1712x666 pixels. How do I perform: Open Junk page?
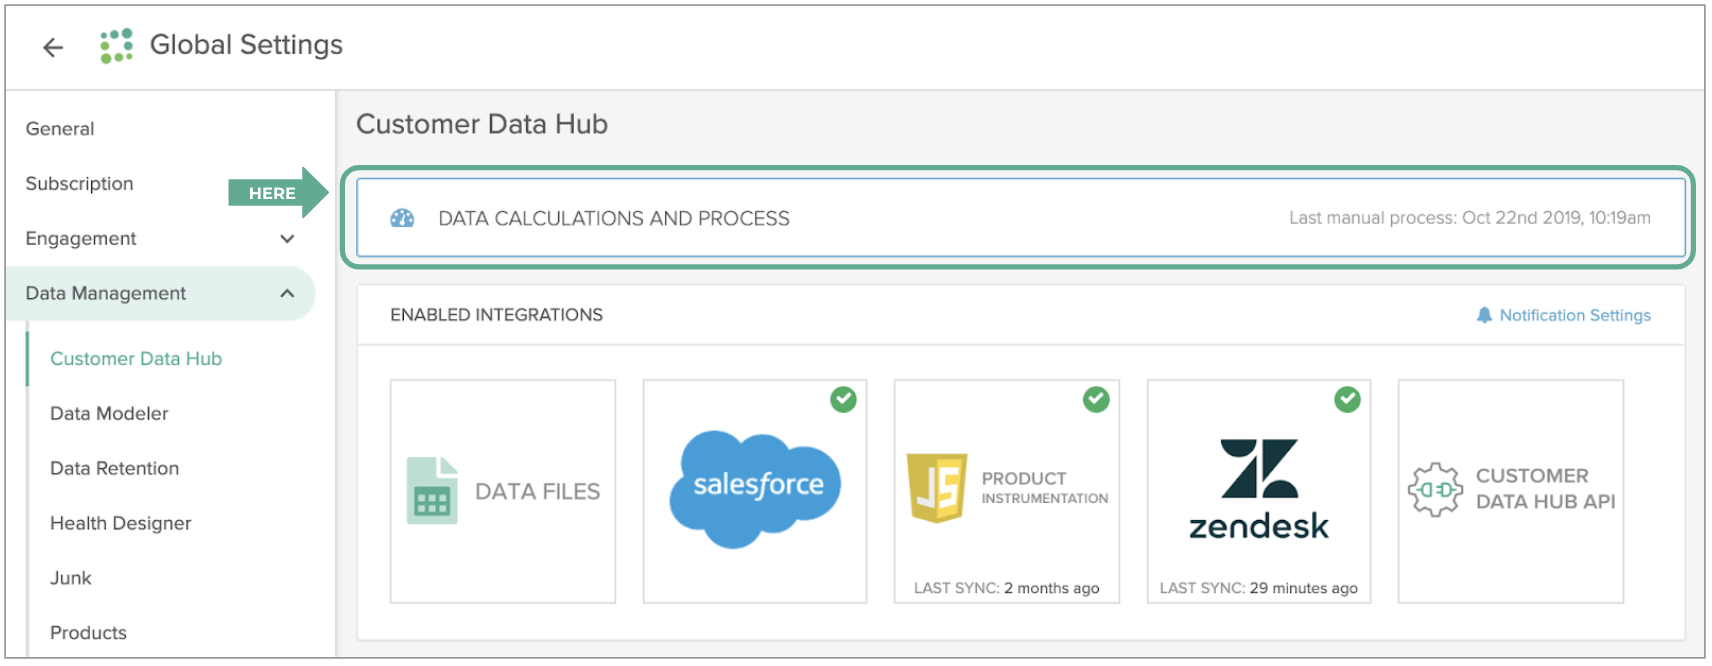[x=70, y=578]
